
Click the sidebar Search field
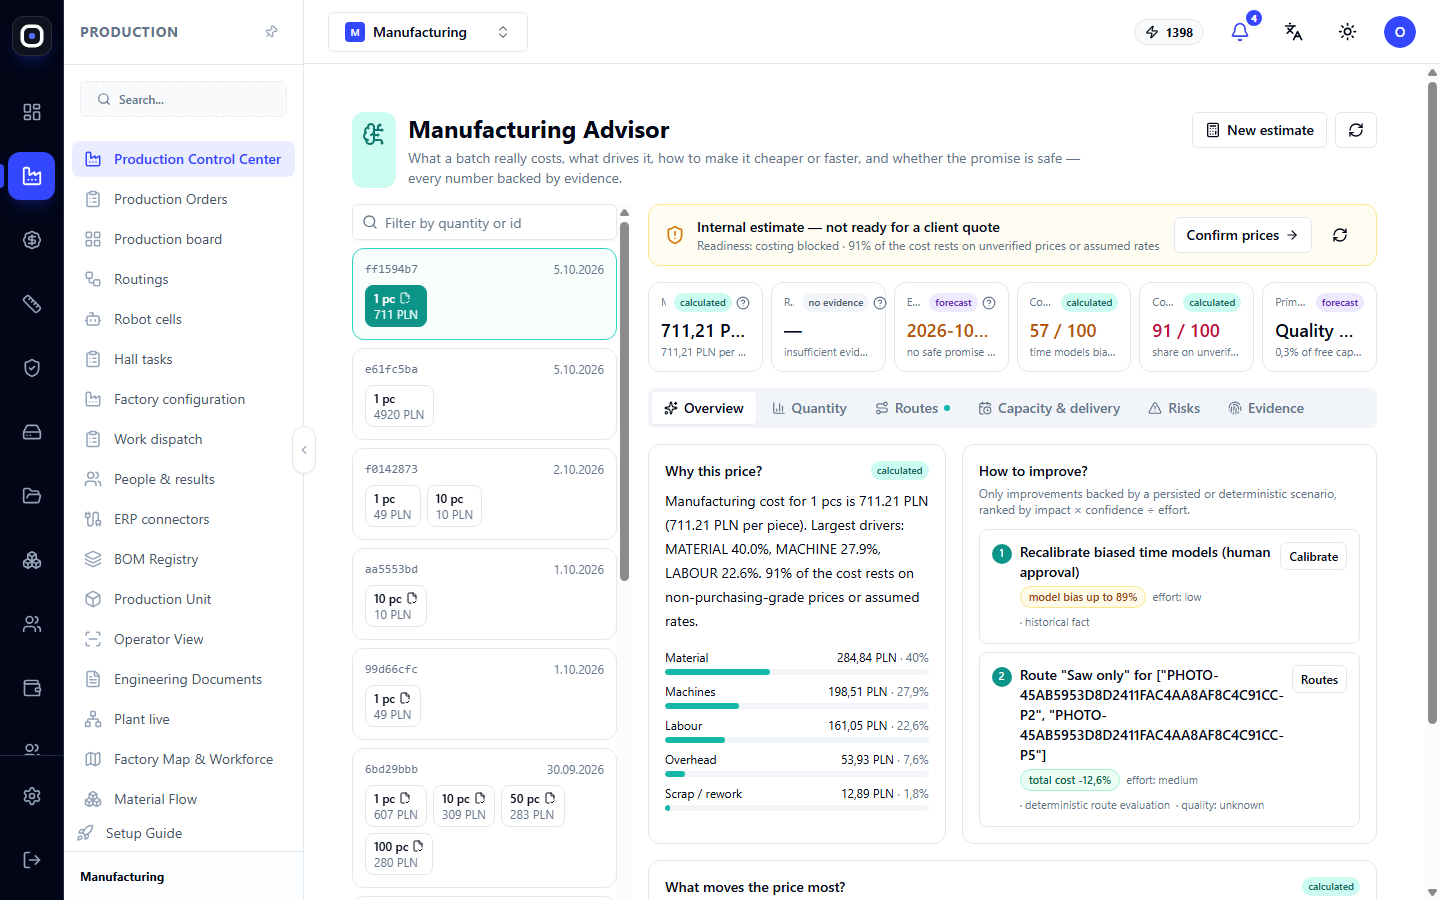pos(183,99)
